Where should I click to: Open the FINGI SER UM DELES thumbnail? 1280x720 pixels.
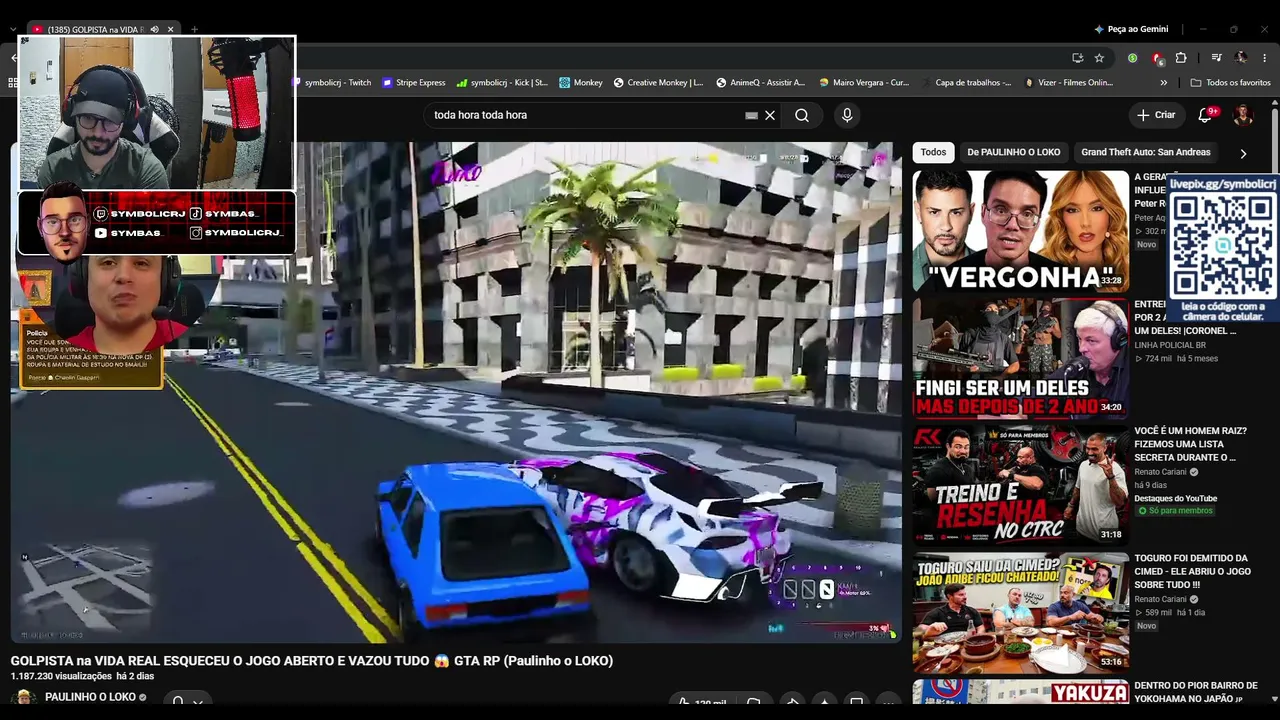1020,358
